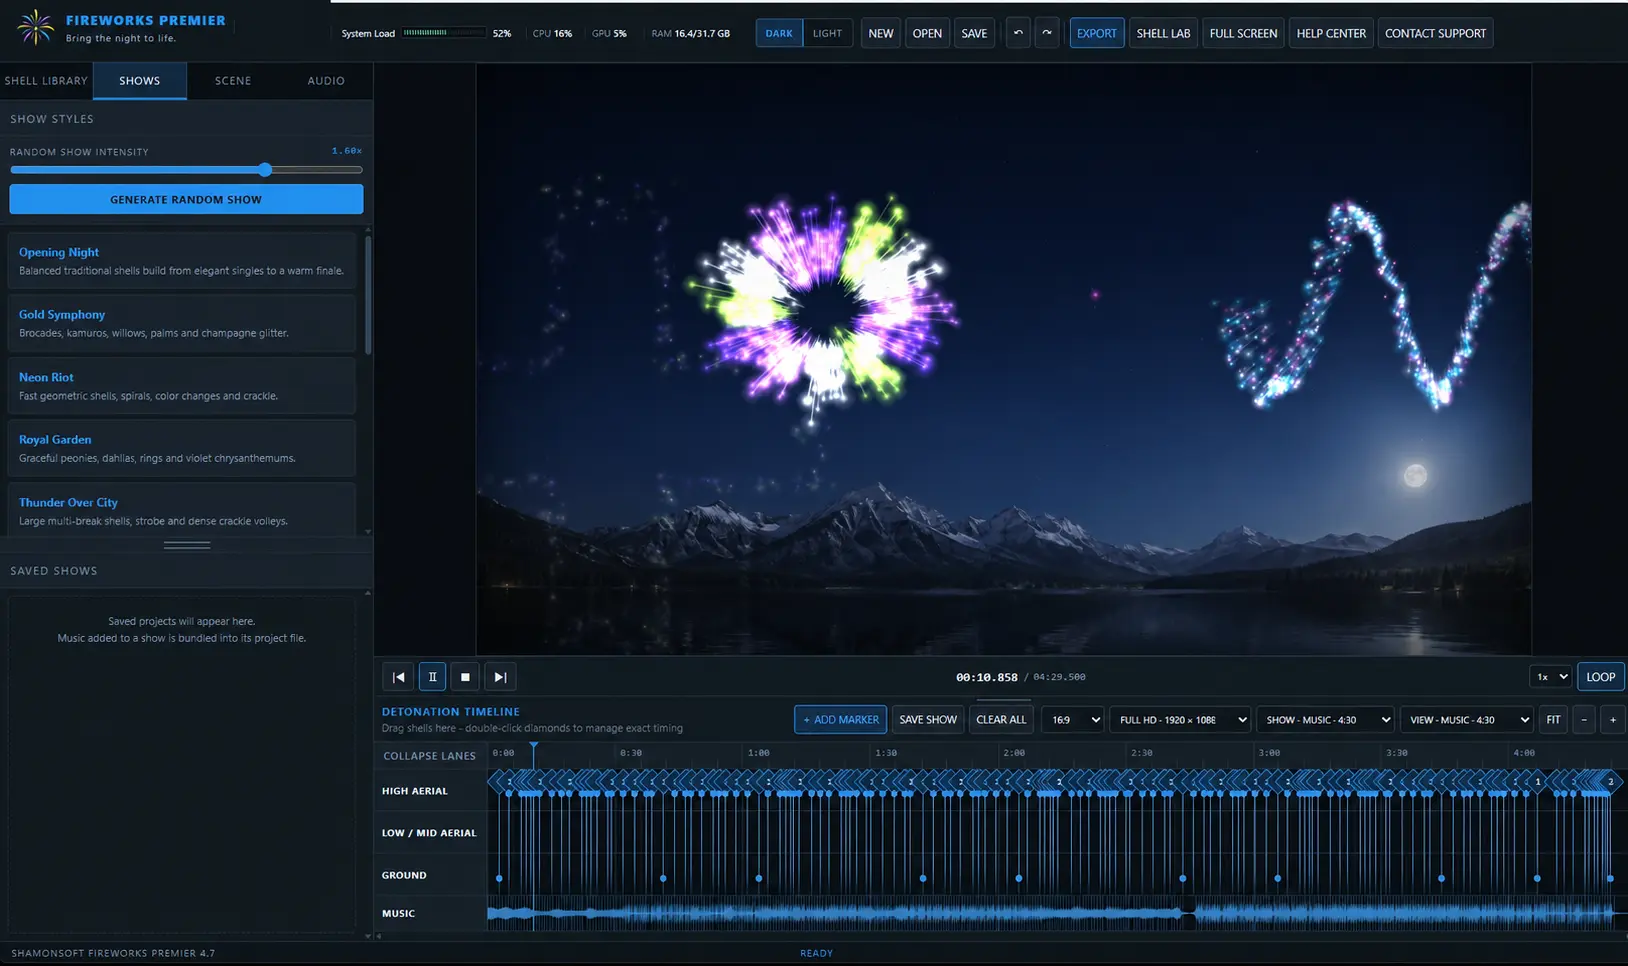This screenshot has height=966, width=1628.
Task: Choose the Royal Garden show style
Action: pyautogui.click(x=182, y=448)
